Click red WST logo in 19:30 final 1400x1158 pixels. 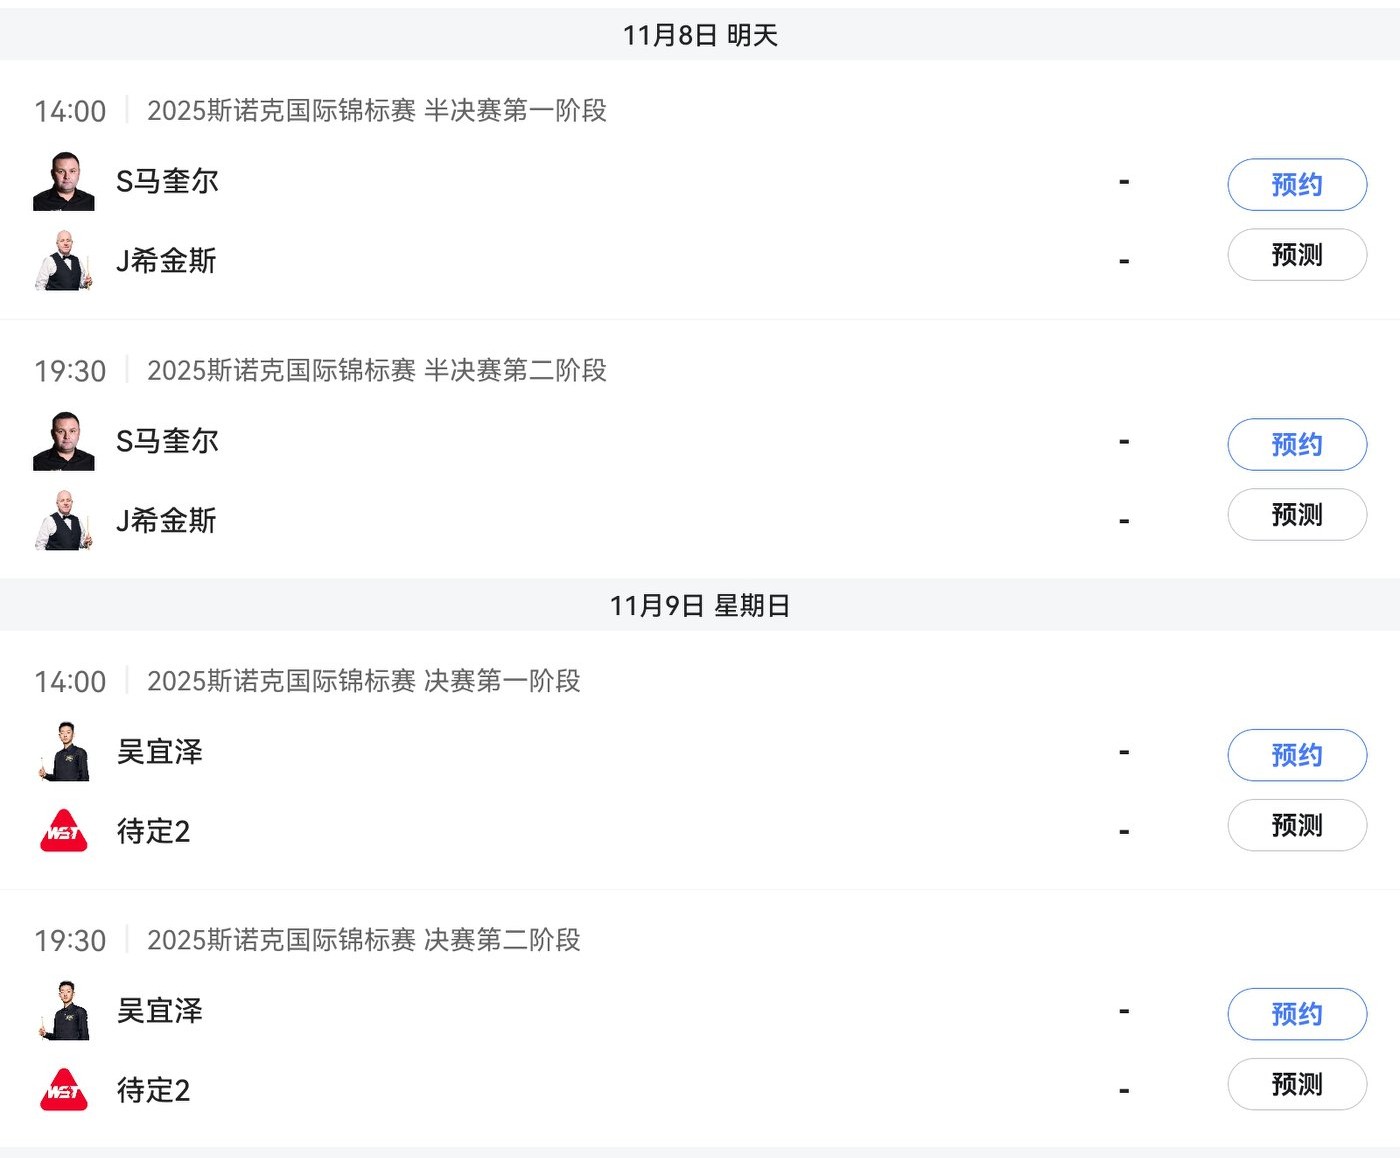(x=64, y=1090)
